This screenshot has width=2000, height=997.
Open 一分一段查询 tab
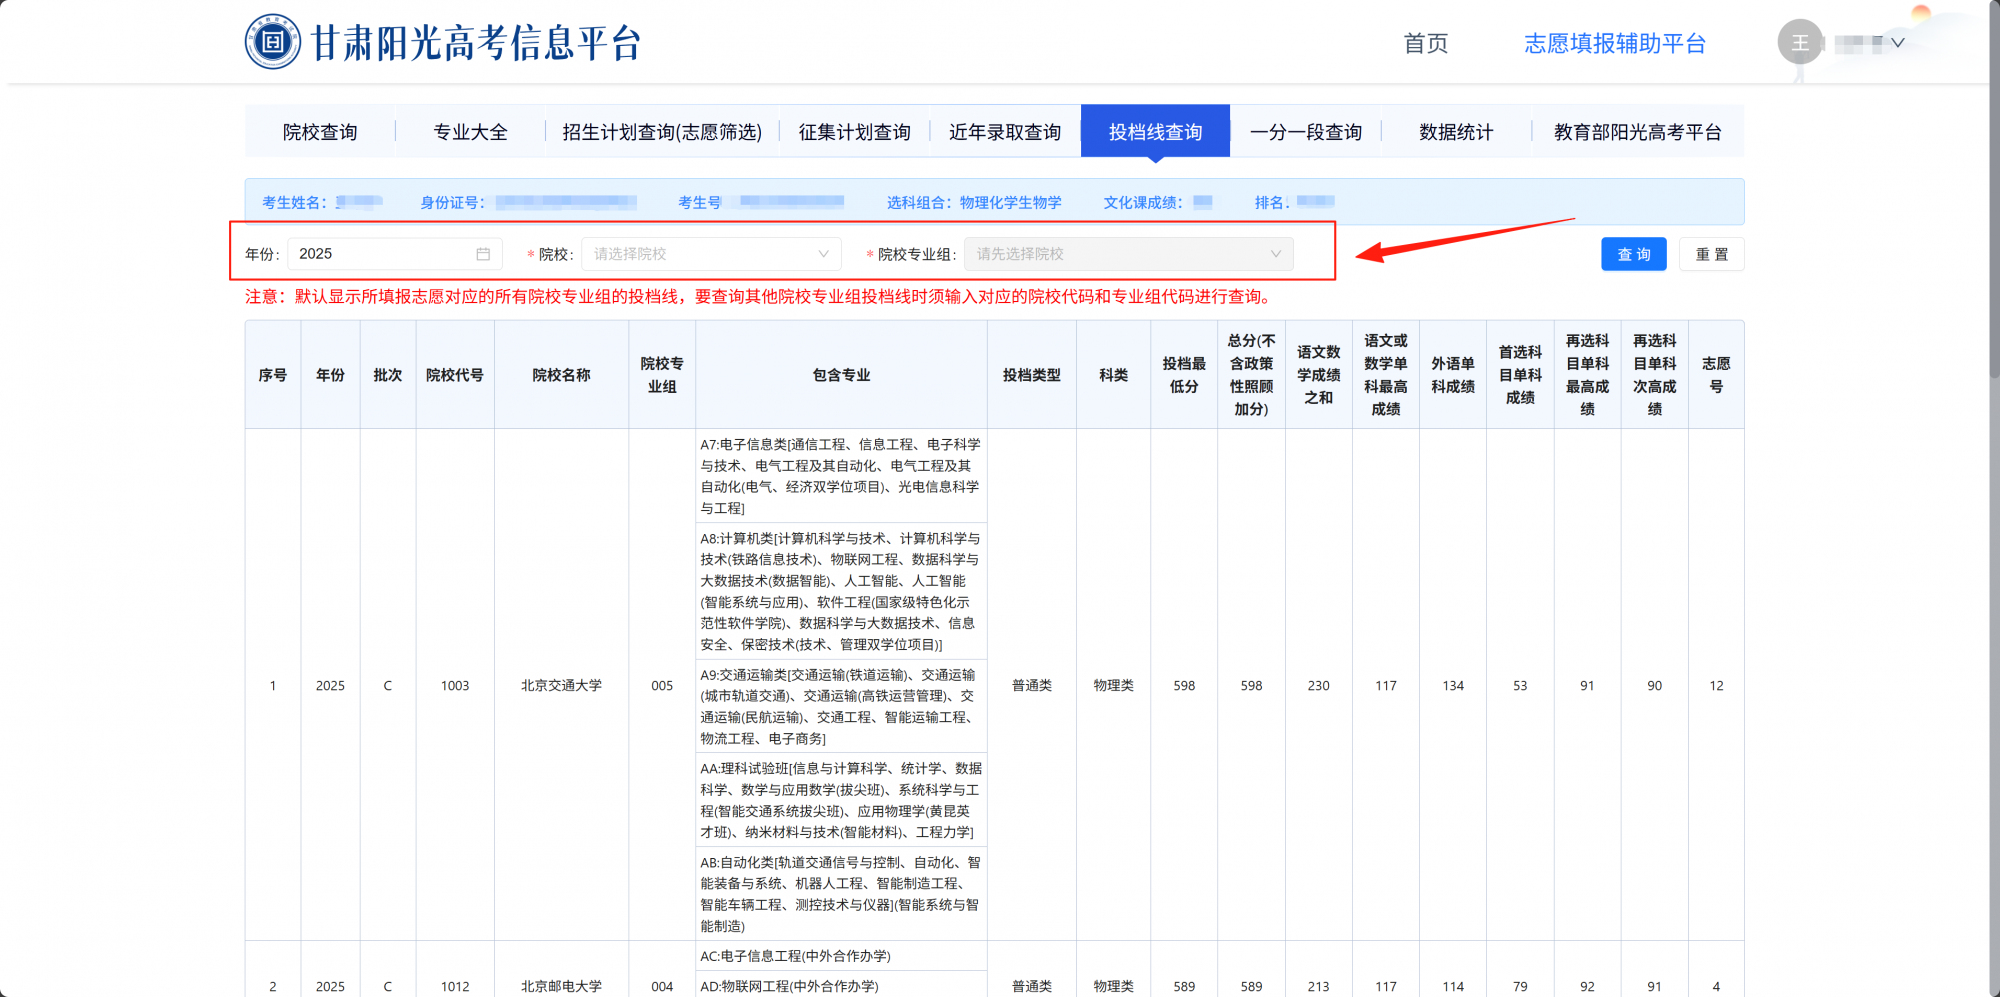click(x=1306, y=132)
